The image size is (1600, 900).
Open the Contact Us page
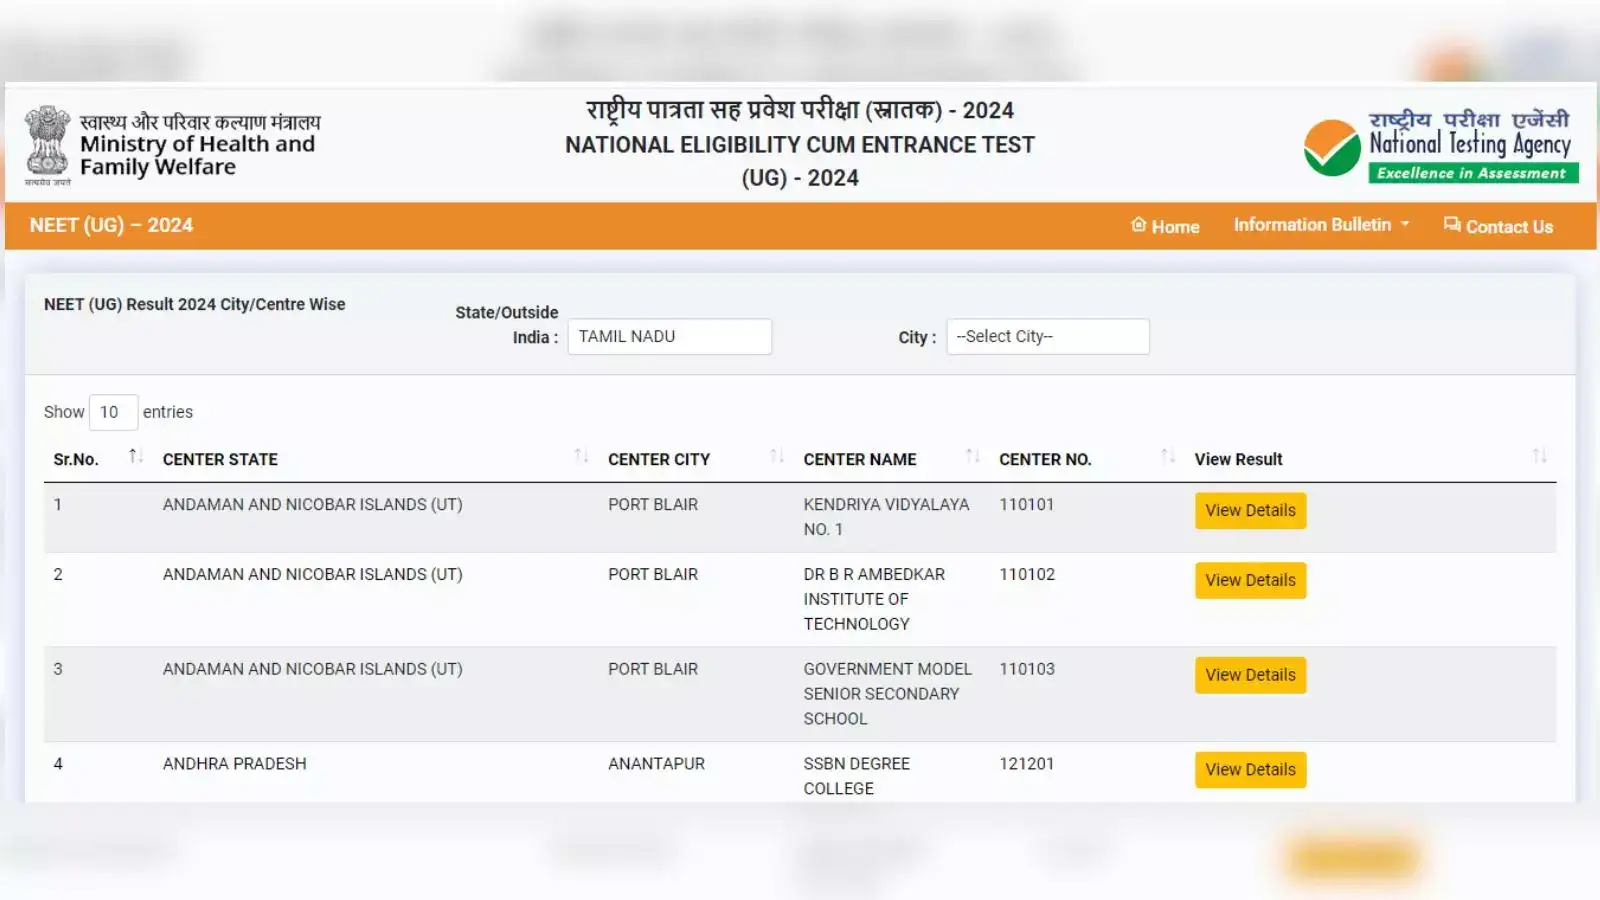pos(1498,226)
